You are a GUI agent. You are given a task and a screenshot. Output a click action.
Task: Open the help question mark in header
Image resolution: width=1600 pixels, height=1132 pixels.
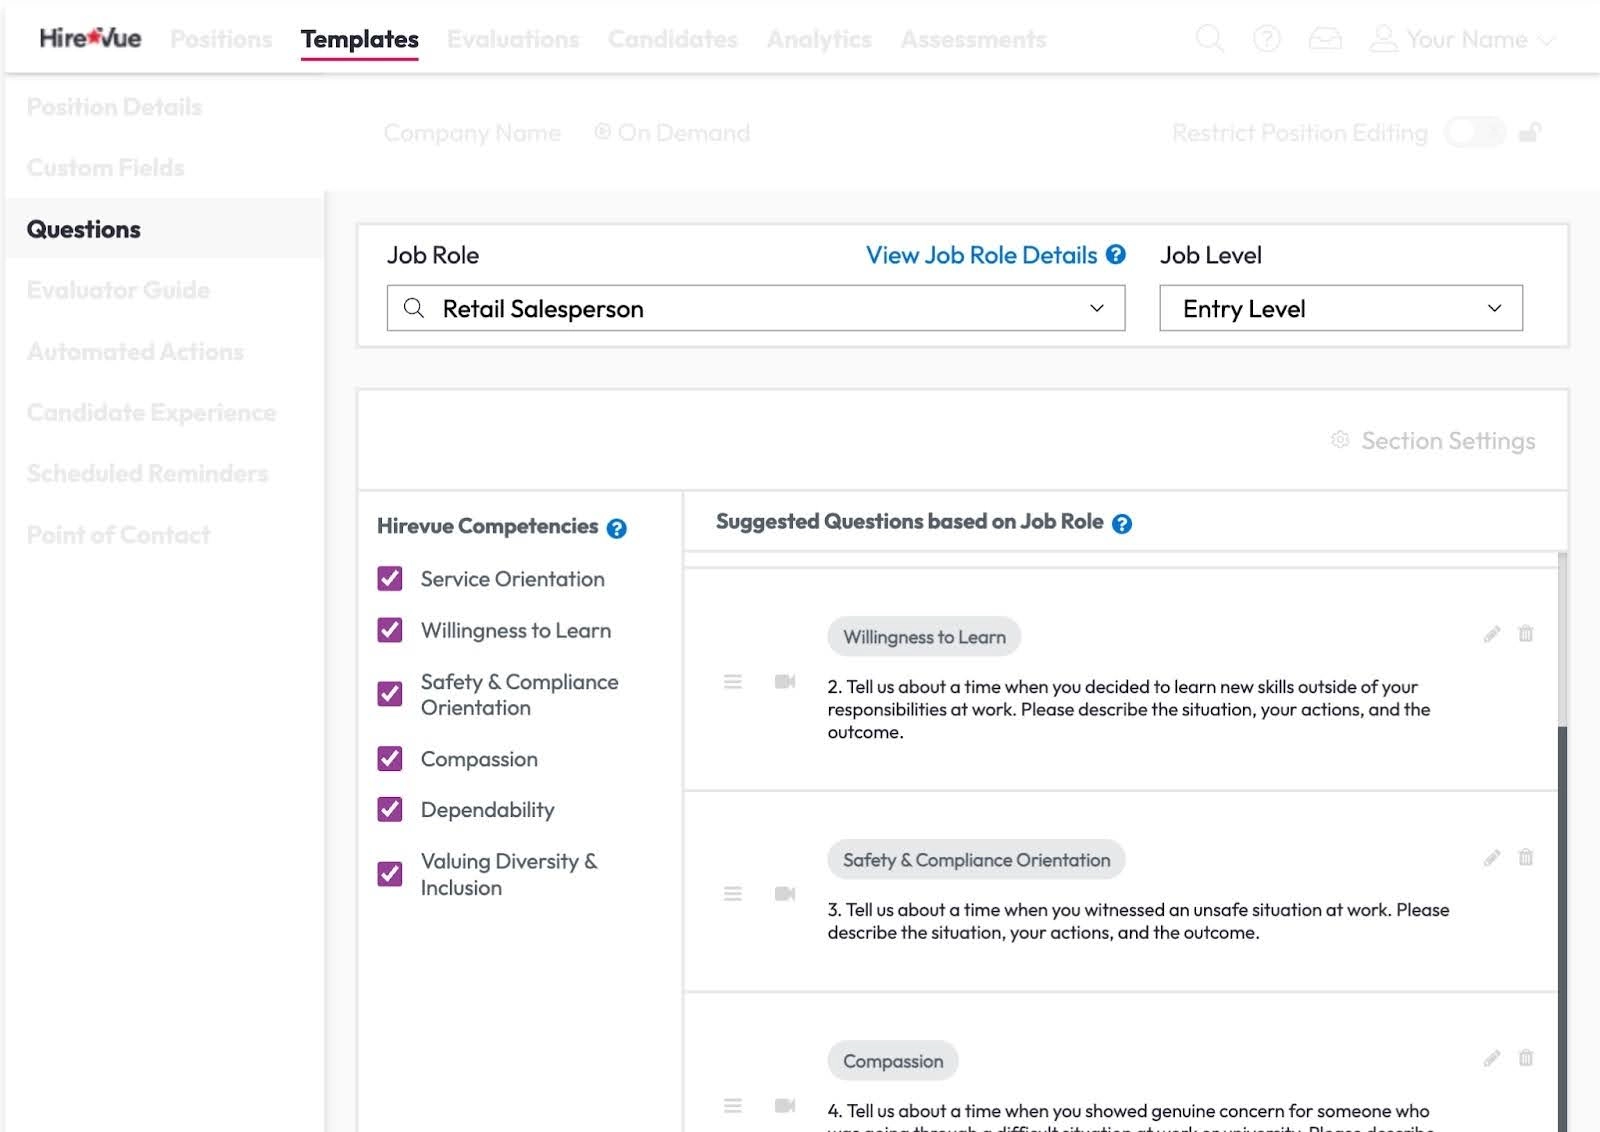1267,39
